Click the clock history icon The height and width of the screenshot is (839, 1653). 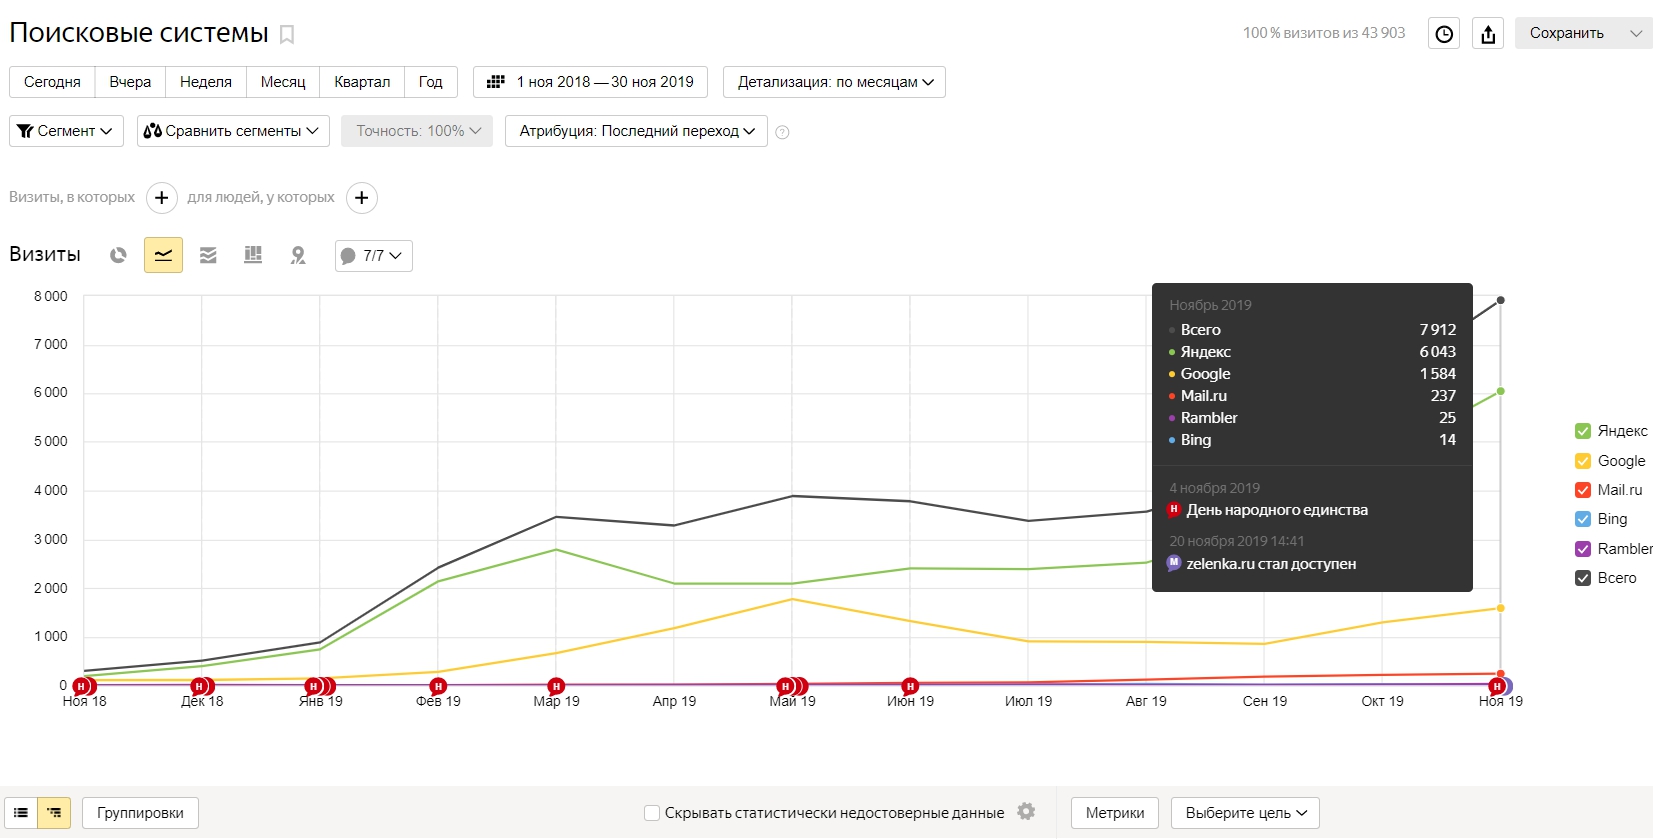point(1444,34)
